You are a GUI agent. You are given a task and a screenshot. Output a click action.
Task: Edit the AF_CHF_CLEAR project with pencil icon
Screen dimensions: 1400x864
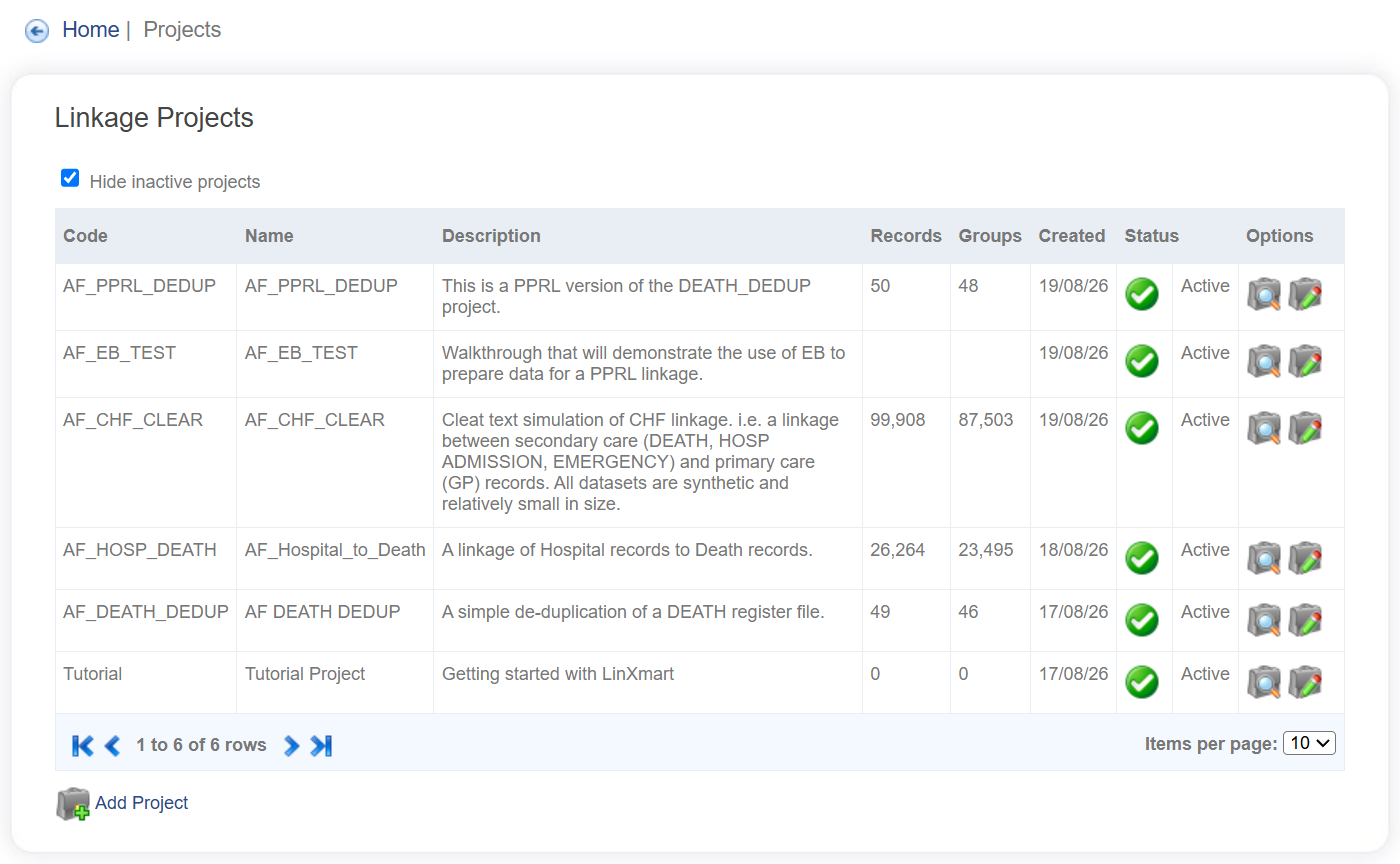[x=1305, y=429]
